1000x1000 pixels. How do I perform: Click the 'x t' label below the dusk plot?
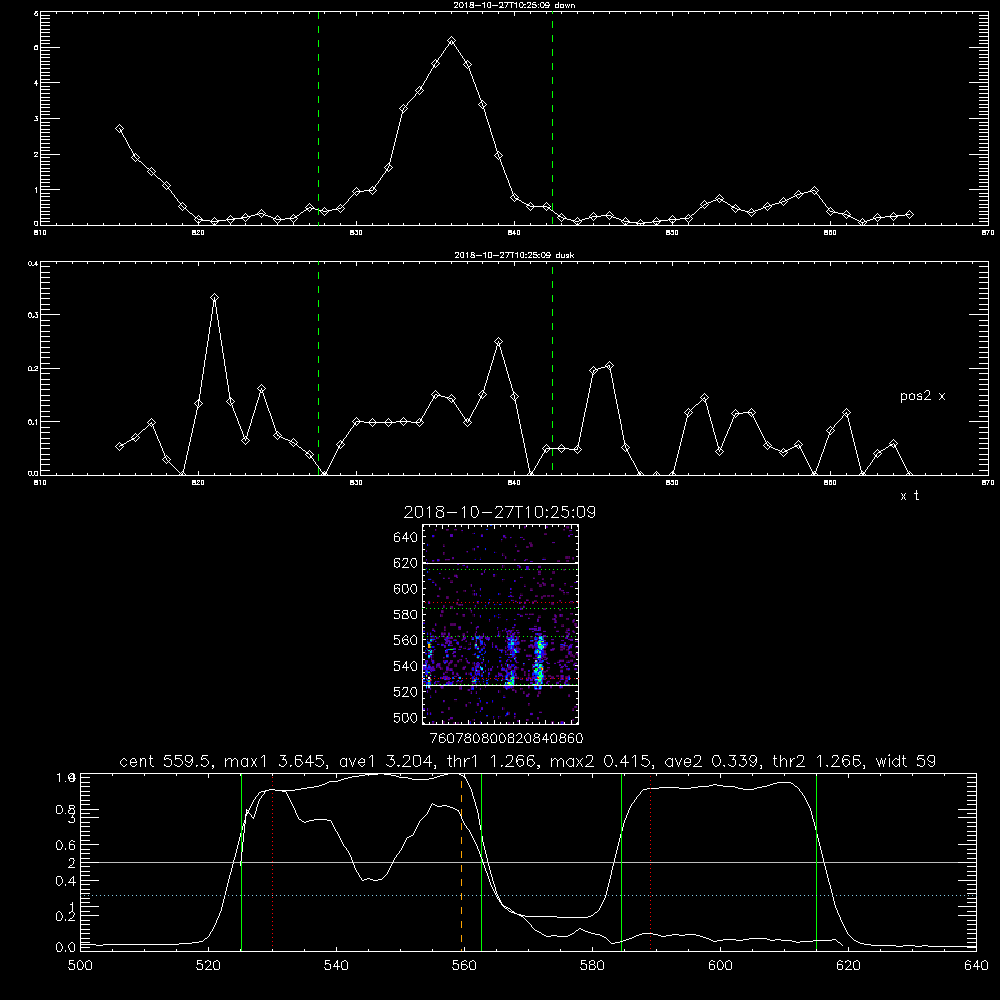909,496
